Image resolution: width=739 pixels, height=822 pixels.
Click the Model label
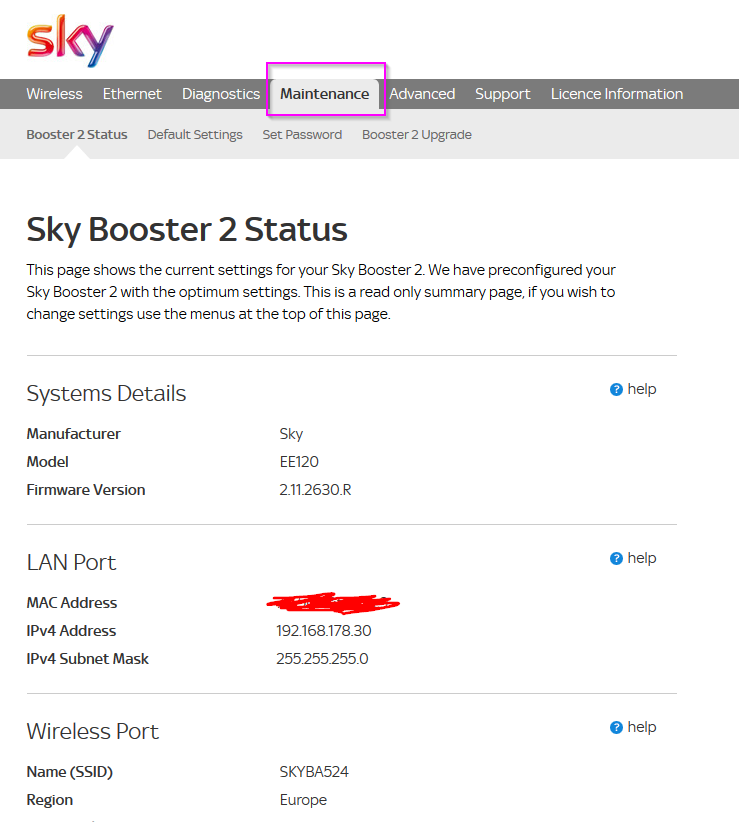tap(48, 462)
